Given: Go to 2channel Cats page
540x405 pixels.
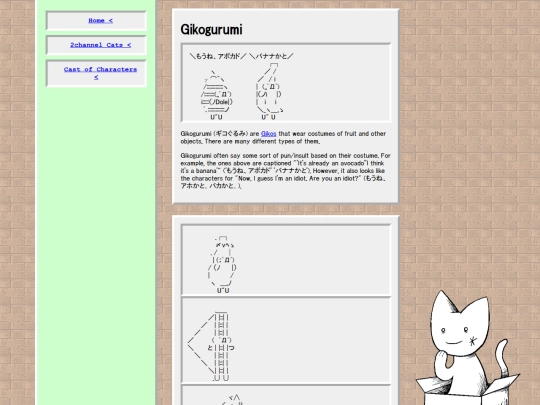Looking at the screenshot, I should [x=100, y=45].
